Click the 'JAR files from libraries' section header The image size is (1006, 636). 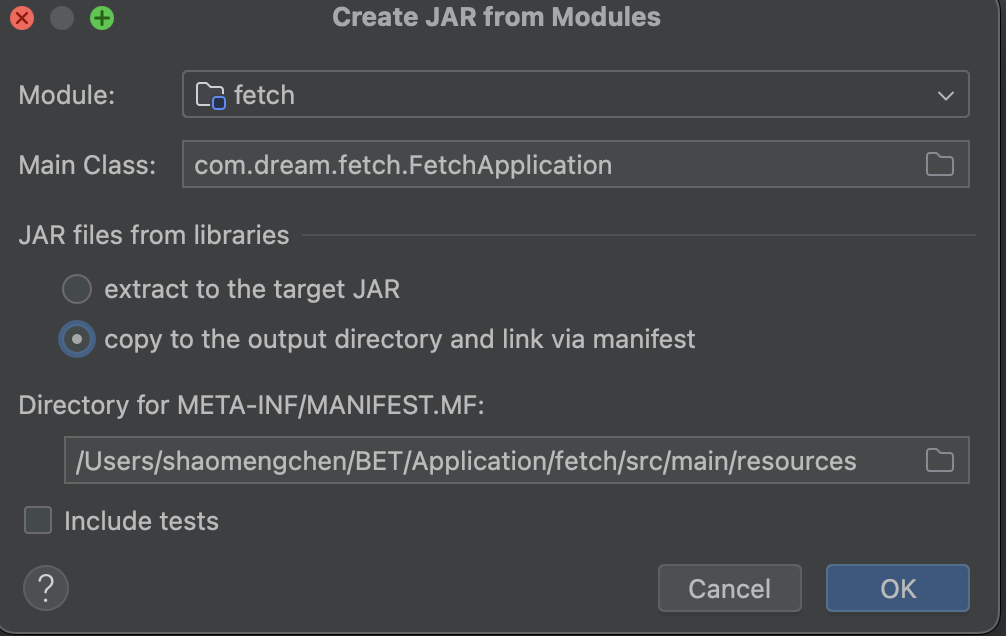point(154,235)
